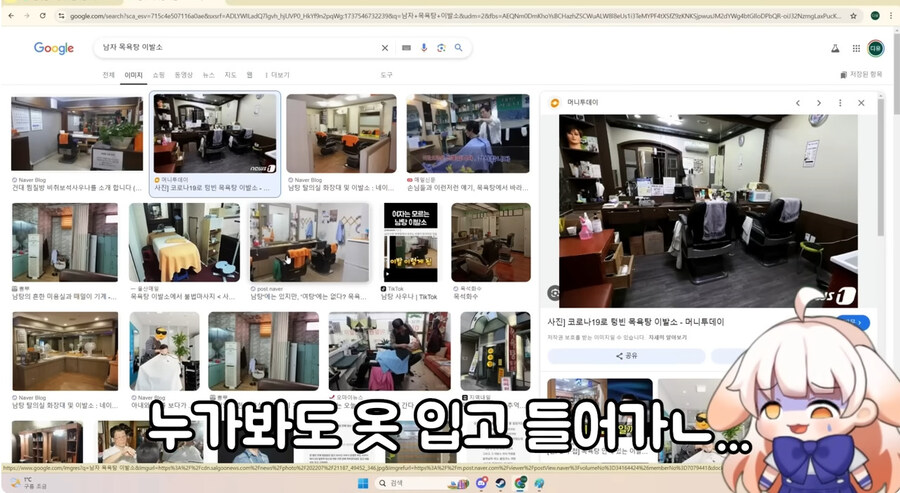Open the post.naver barber chair thumbnail
This screenshot has width=900, height=493.
pyautogui.click(x=310, y=242)
